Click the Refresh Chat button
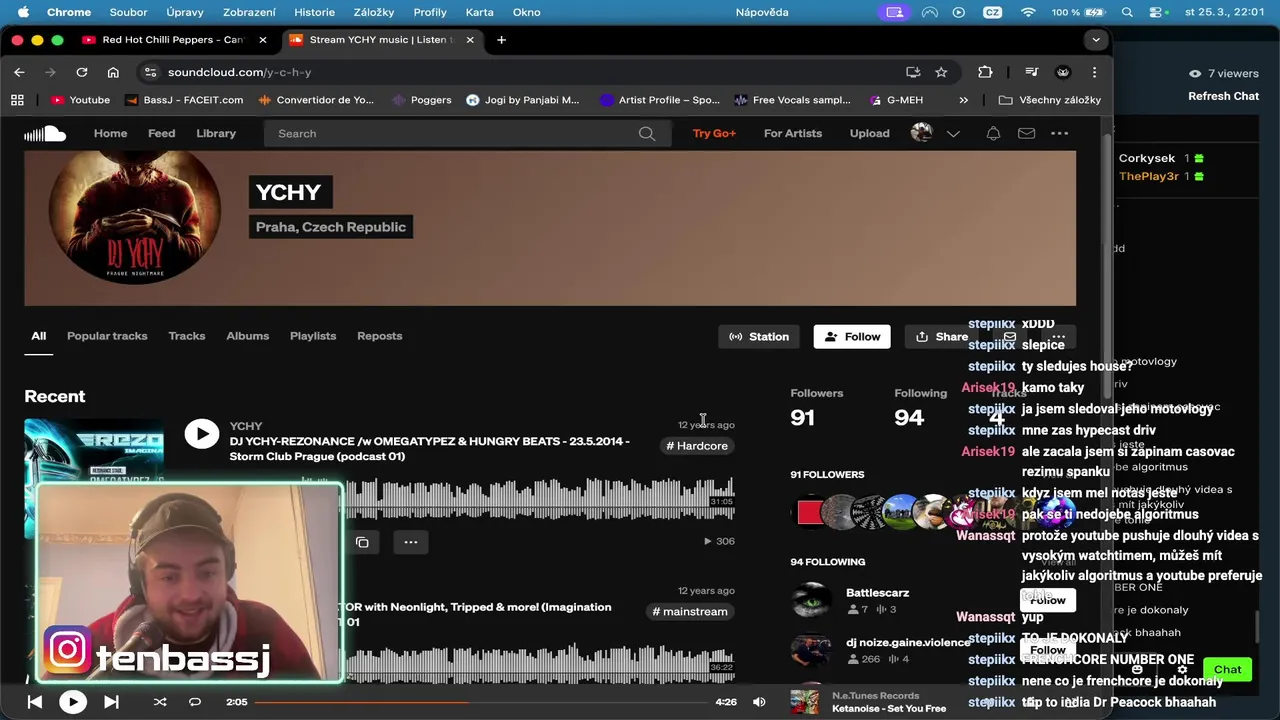The width and height of the screenshot is (1280, 720). point(1223,96)
